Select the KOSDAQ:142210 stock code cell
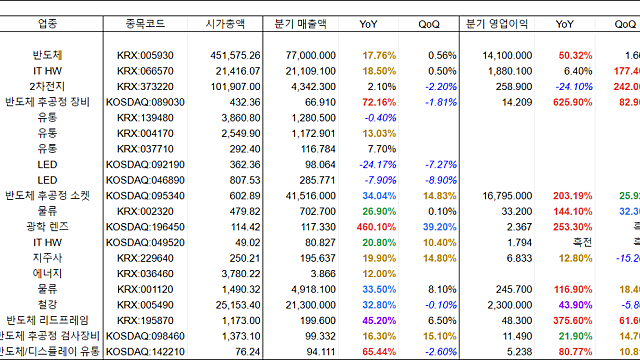 click(145, 352)
